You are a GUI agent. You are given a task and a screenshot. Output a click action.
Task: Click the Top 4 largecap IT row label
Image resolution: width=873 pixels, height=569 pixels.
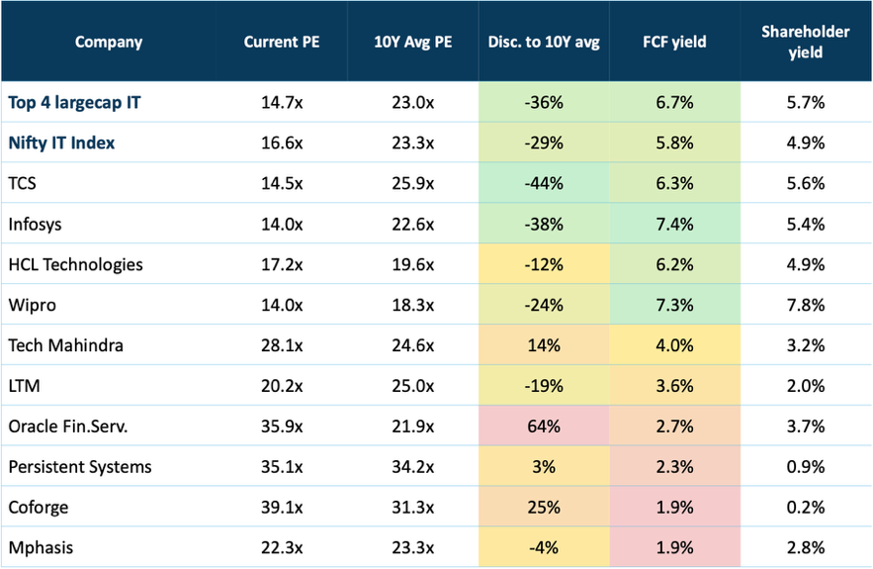click(74, 102)
